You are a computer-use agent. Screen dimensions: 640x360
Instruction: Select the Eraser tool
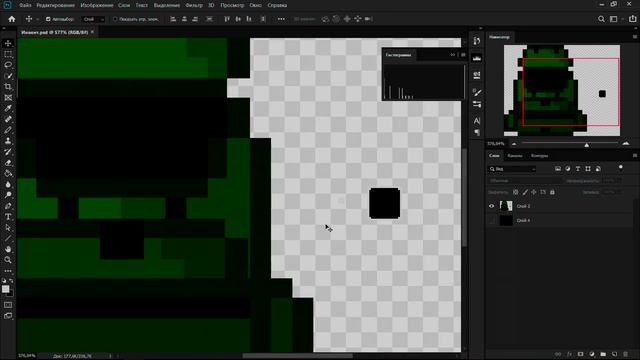[8, 162]
